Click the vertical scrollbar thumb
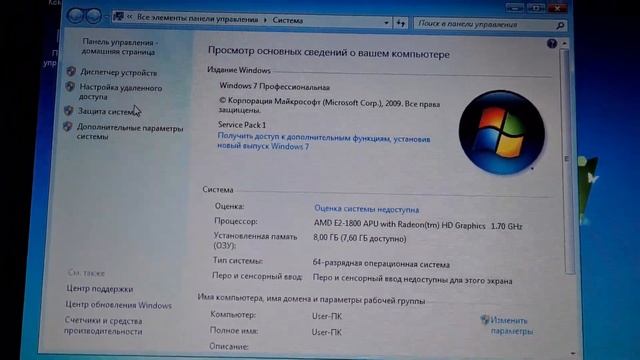Viewport: 640px width, 360px height. click(x=568, y=161)
